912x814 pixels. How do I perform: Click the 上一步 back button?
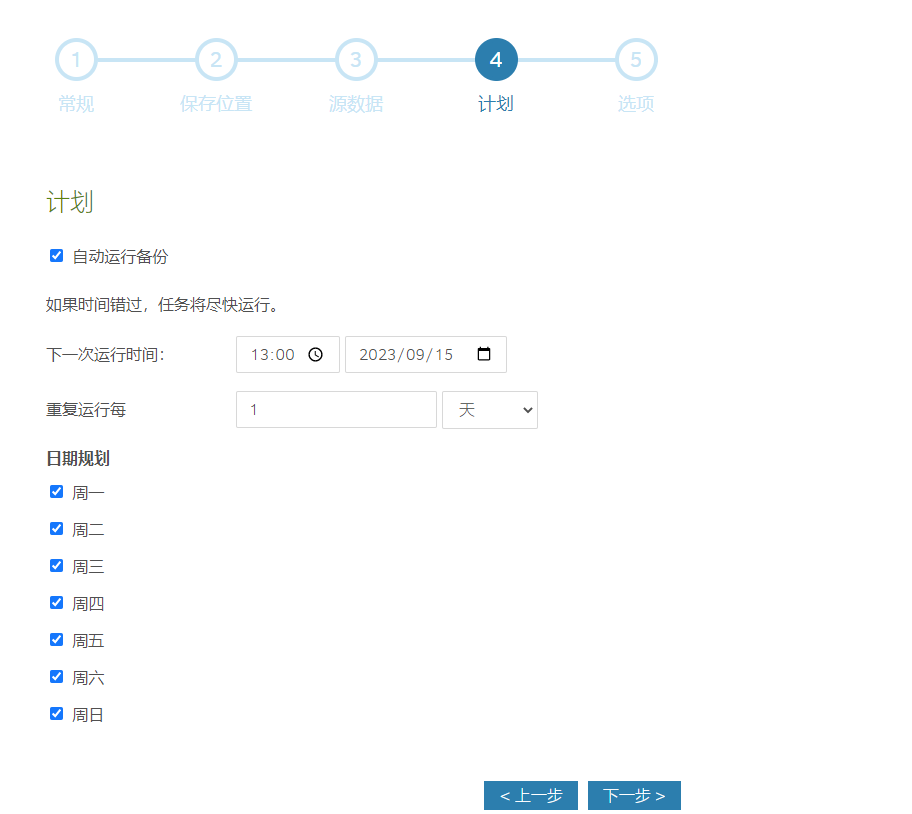(x=531, y=796)
